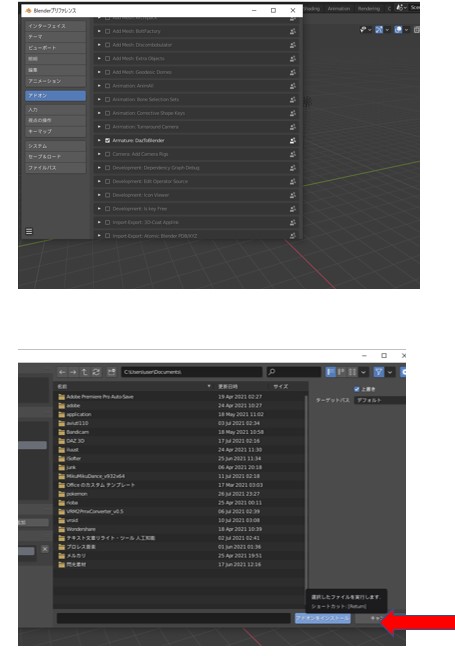Enable the Camera: Add Camera Rigs add-on

tap(107, 154)
